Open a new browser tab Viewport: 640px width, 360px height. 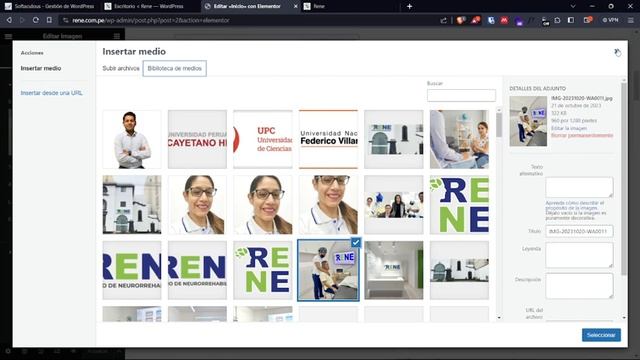click(x=409, y=6)
